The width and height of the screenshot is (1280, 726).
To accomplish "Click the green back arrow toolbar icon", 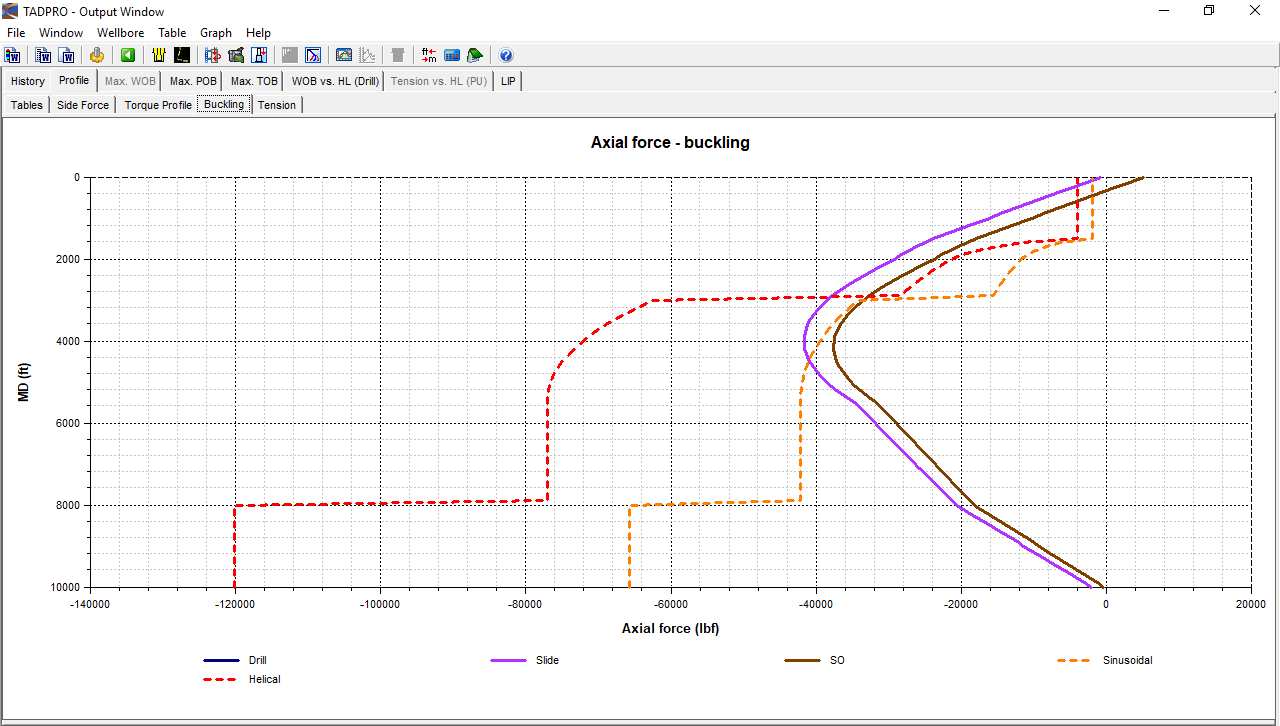I will [128, 55].
